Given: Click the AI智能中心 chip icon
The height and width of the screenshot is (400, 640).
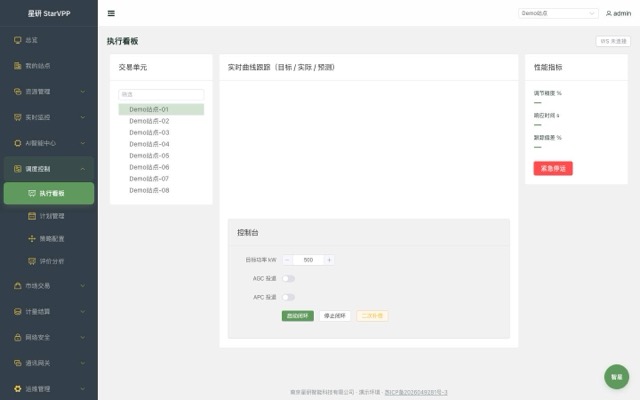Looking at the screenshot, I should (x=18, y=143).
